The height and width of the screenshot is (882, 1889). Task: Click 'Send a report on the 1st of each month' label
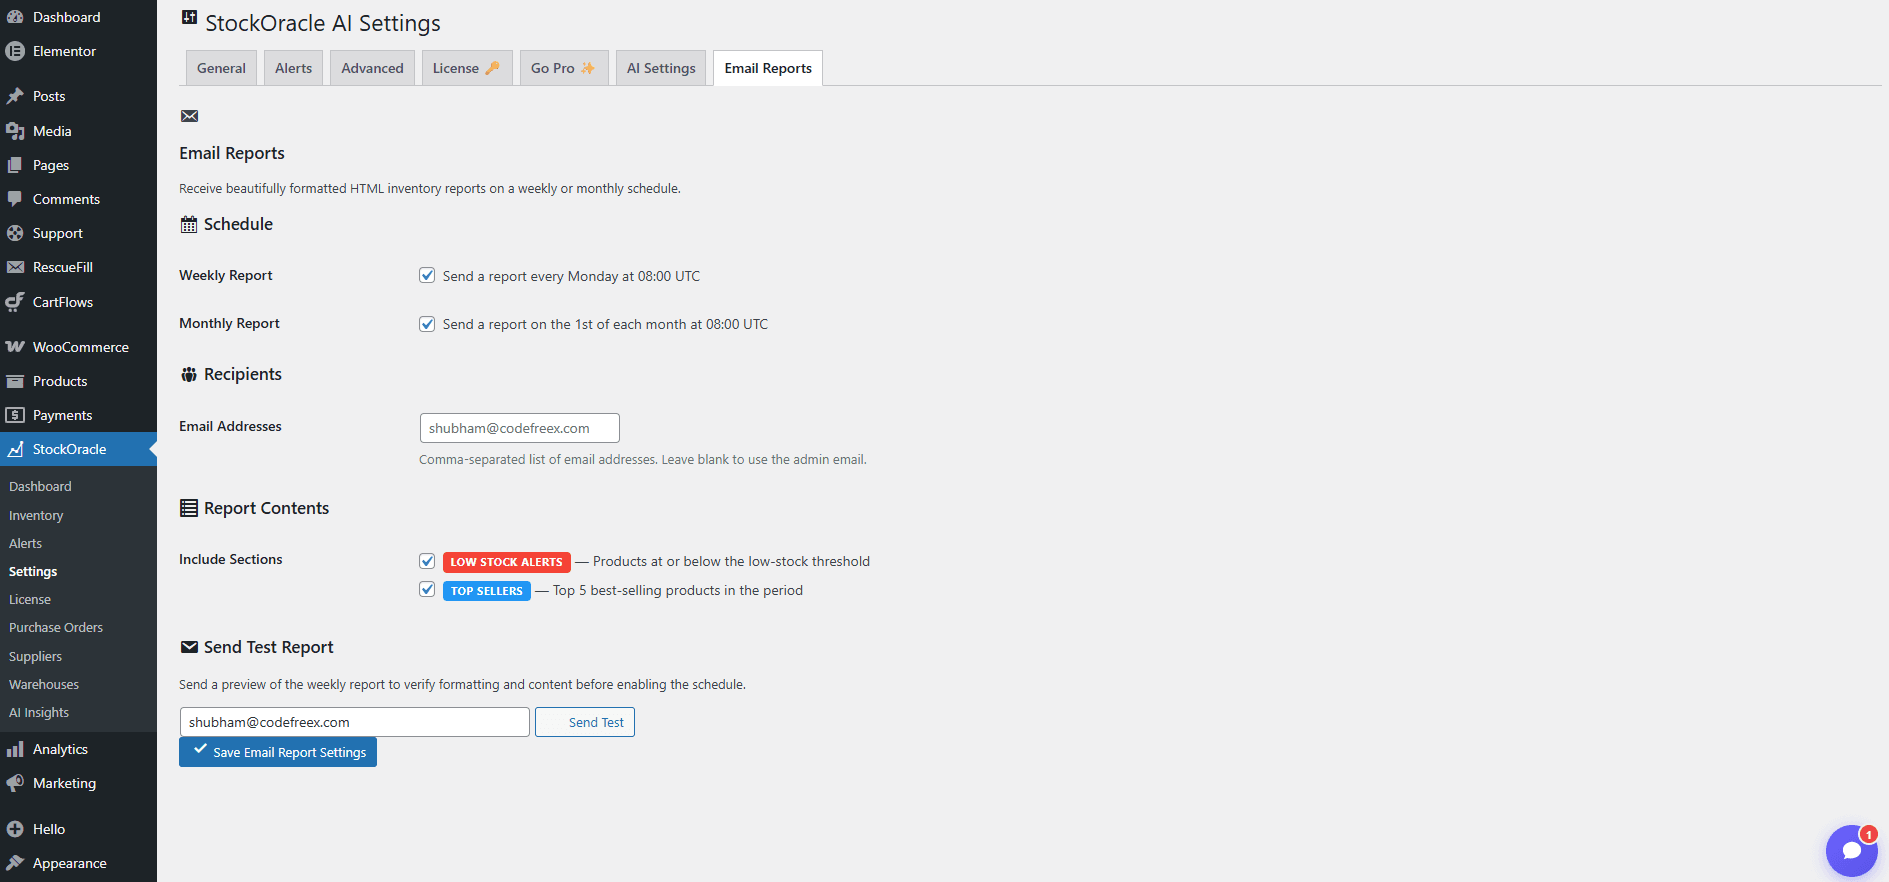pyautogui.click(x=605, y=324)
